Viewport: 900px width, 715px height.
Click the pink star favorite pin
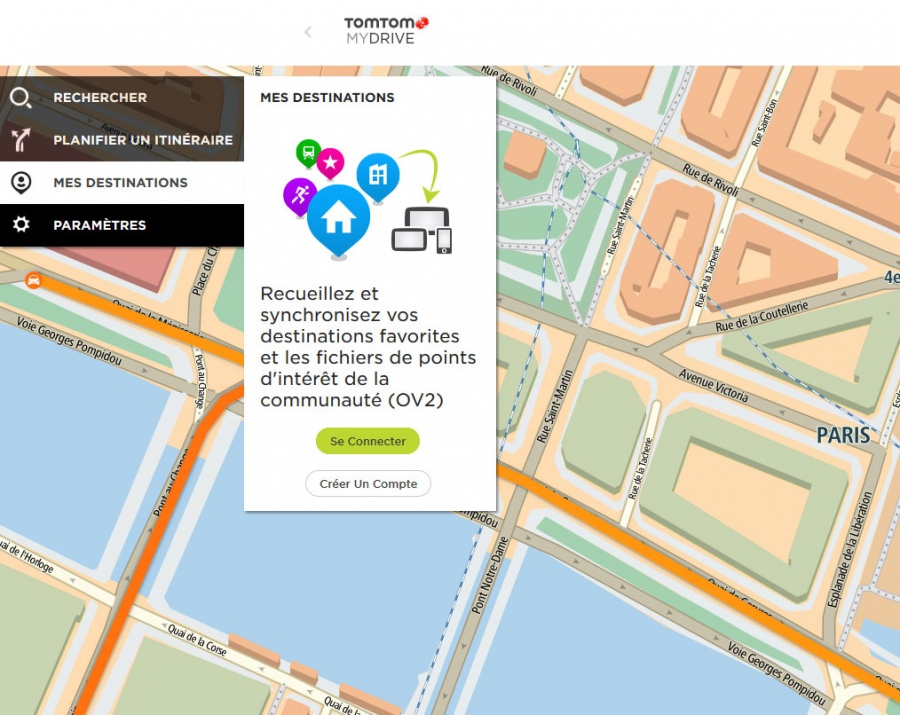(x=330, y=163)
